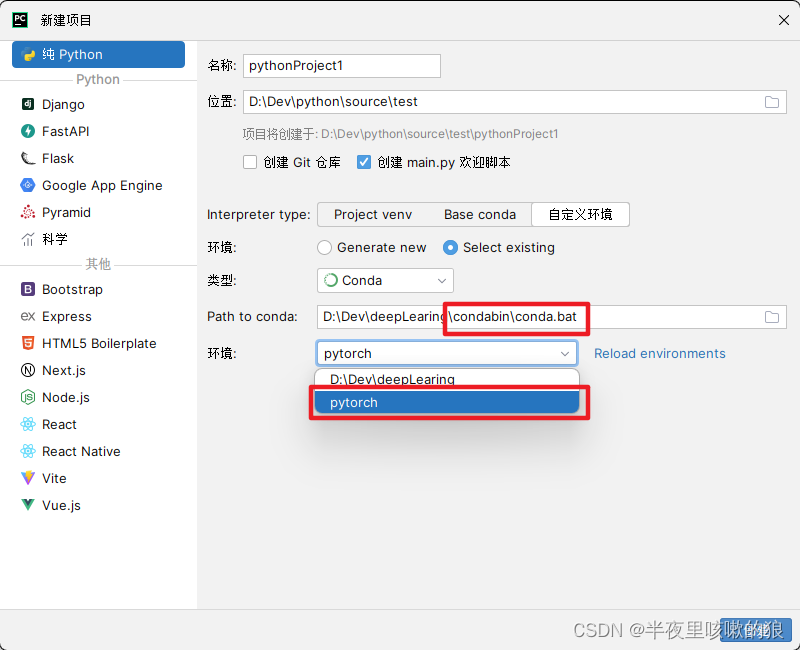Browse folder for project location
The image size is (800, 650).
(771, 102)
